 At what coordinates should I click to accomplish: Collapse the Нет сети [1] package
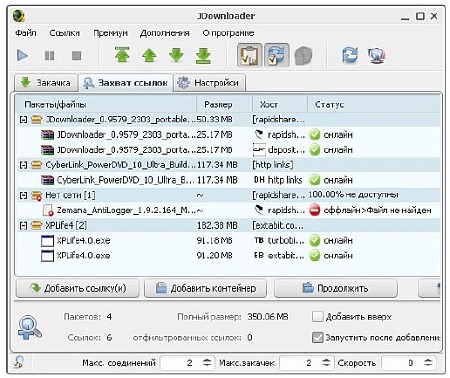[x=23, y=195]
